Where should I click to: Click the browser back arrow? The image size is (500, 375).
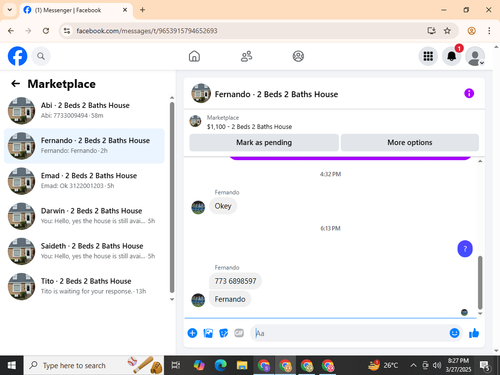tap(11, 31)
